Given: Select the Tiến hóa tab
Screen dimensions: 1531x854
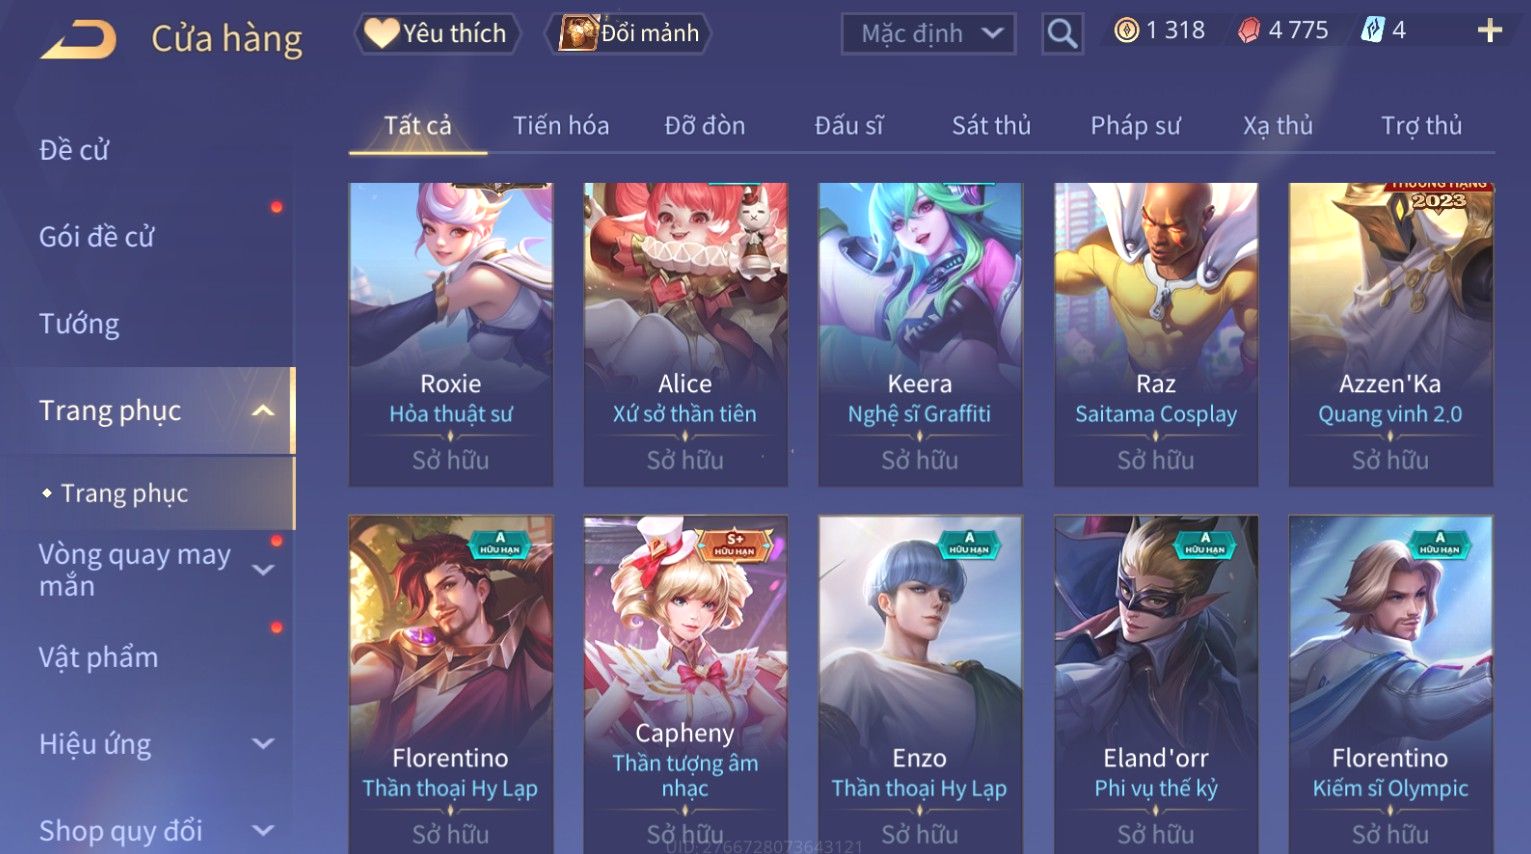Looking at the screenshot, I should (561, 125).
